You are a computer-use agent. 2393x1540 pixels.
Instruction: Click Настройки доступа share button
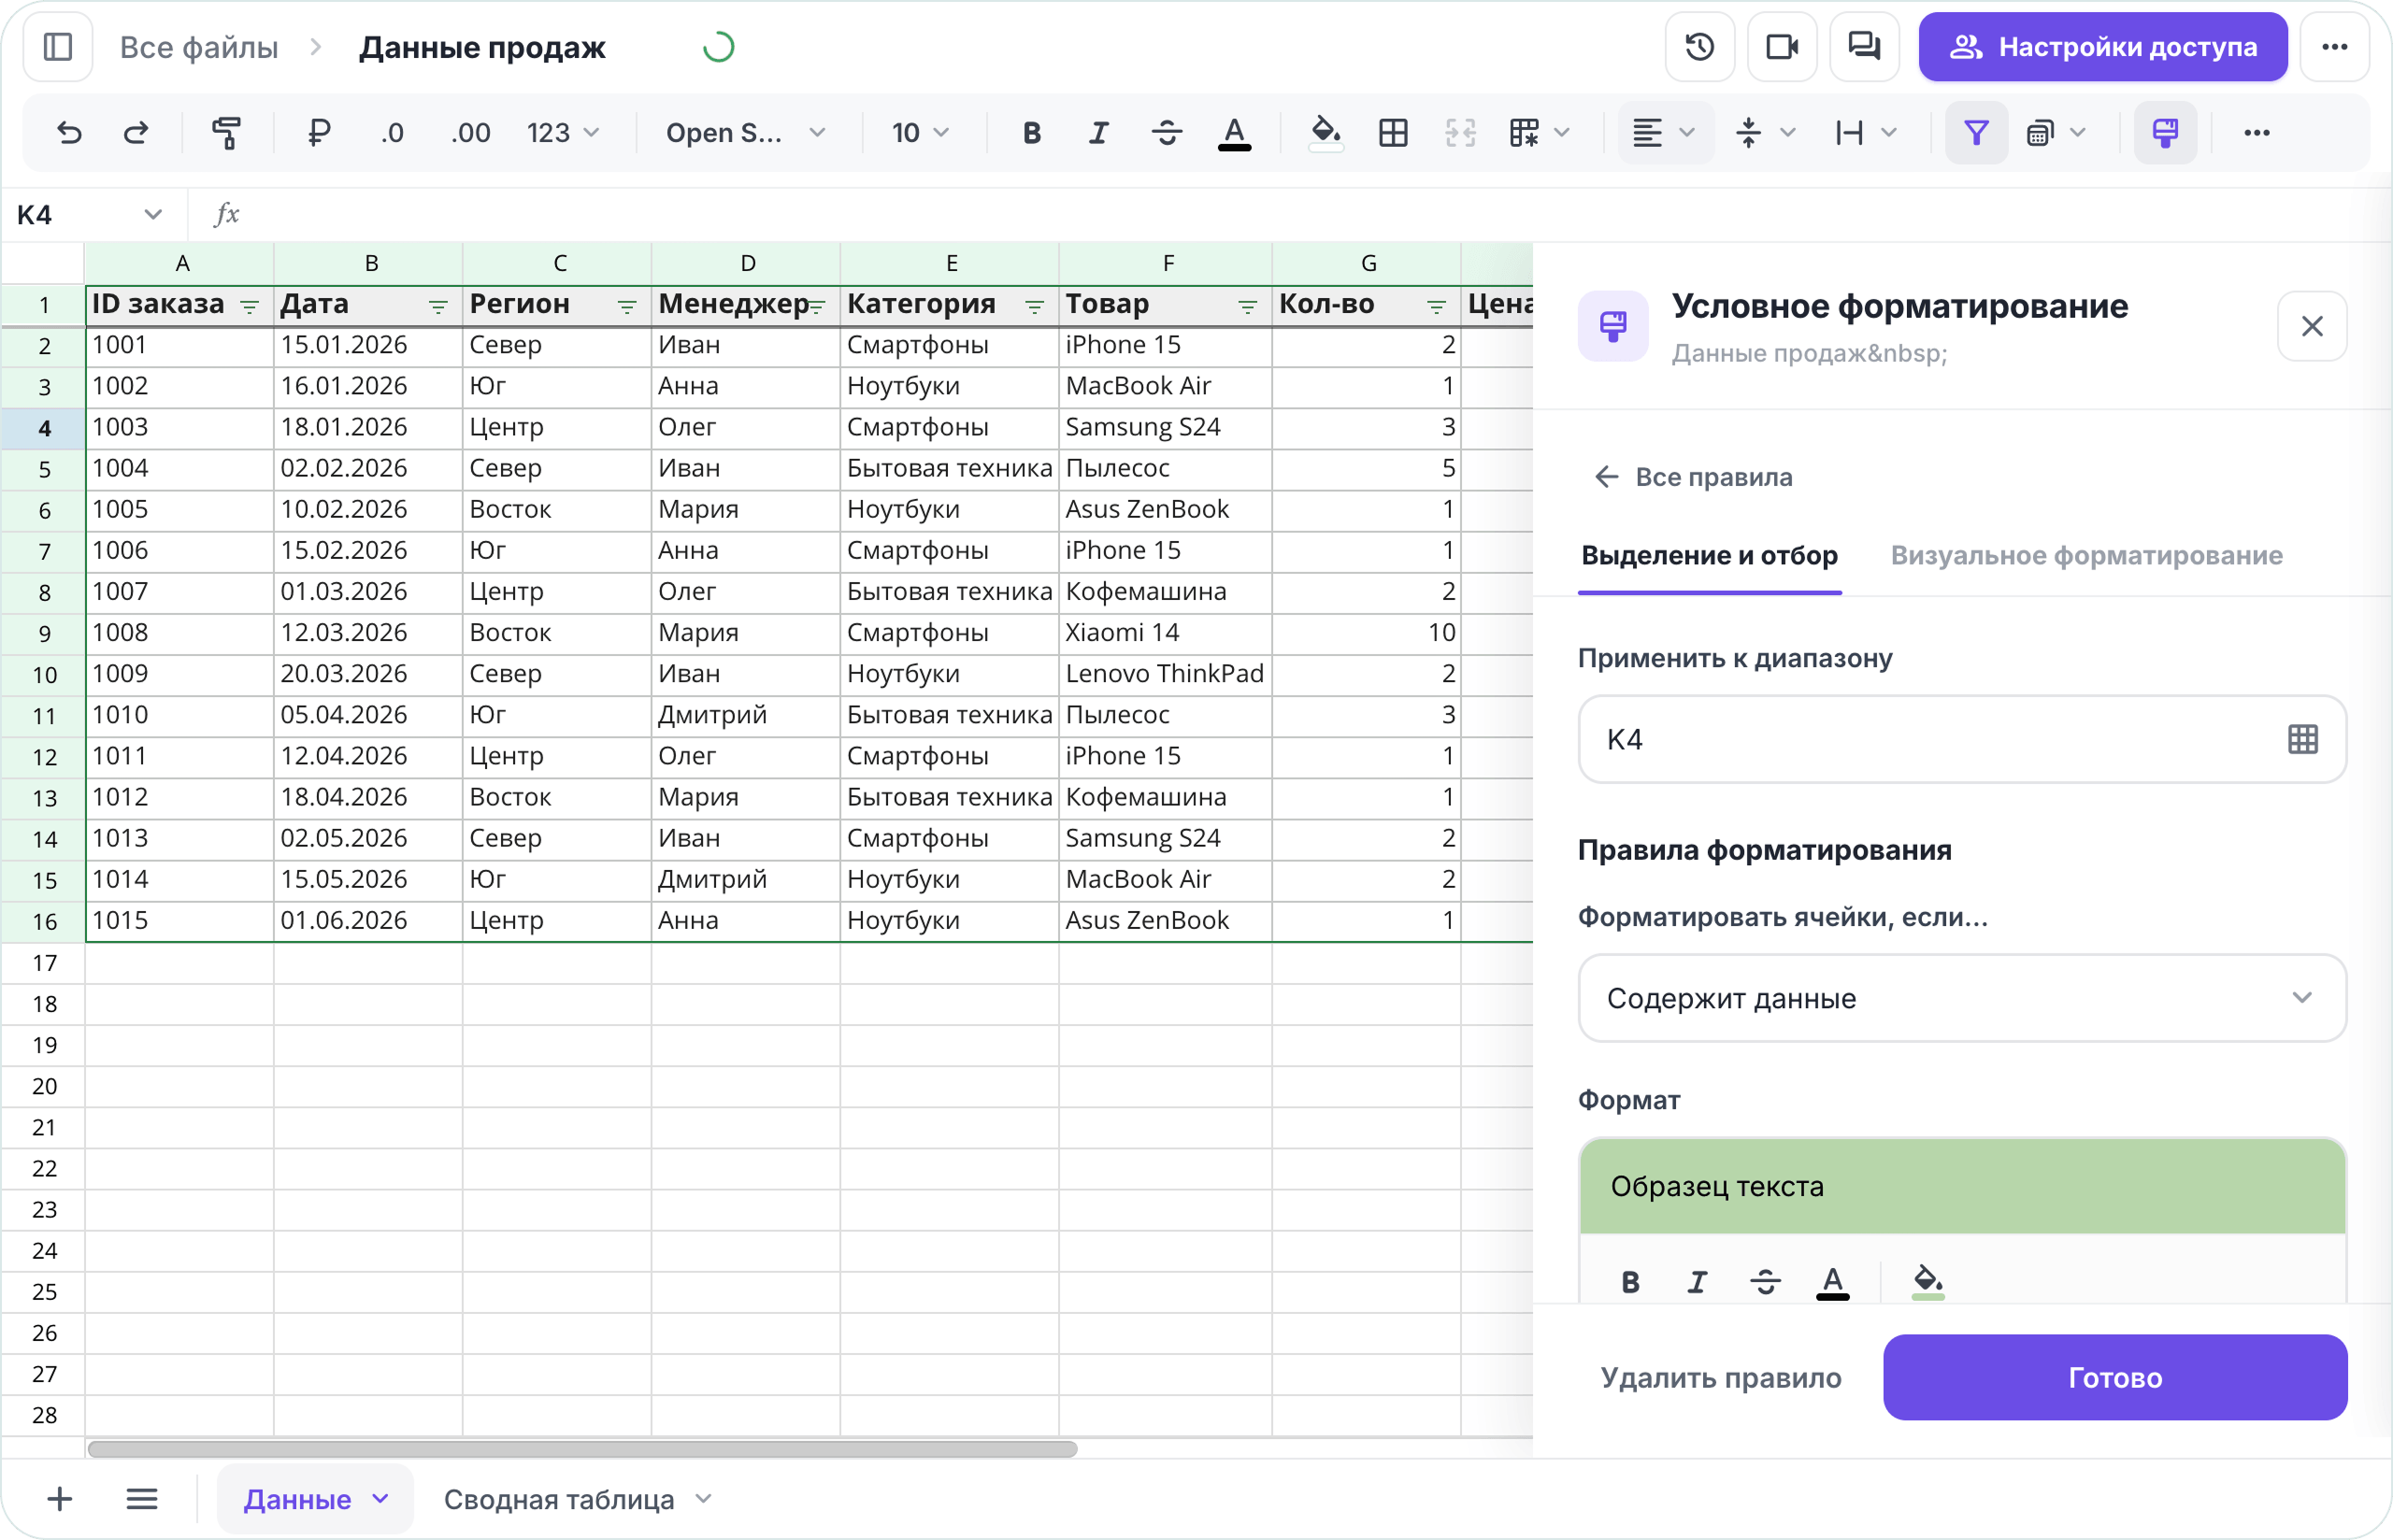point(2102,47)
